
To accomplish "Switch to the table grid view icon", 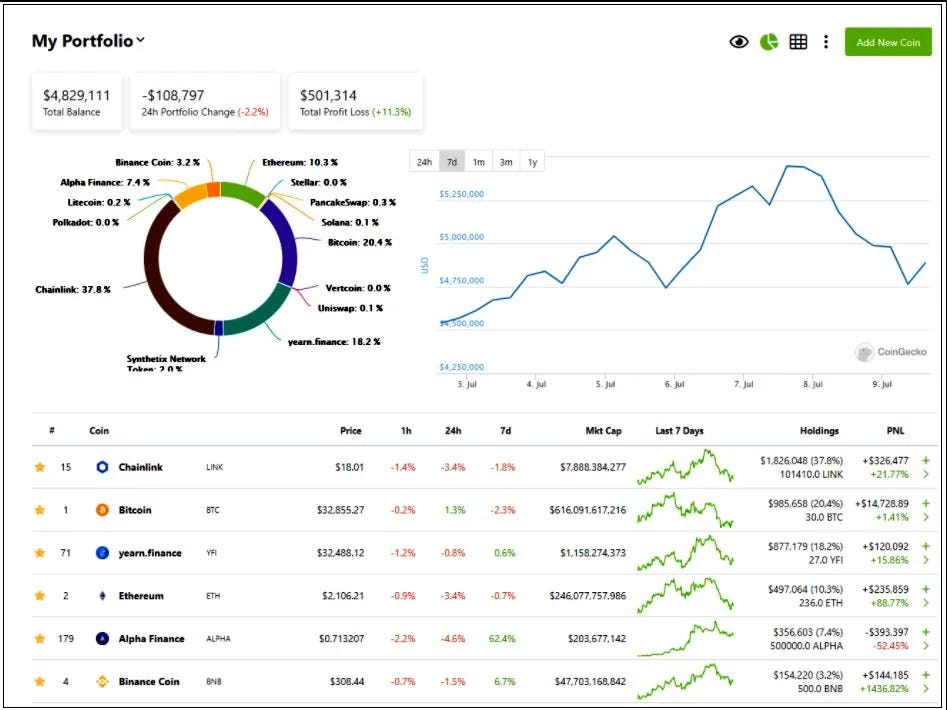I will 798,42.
